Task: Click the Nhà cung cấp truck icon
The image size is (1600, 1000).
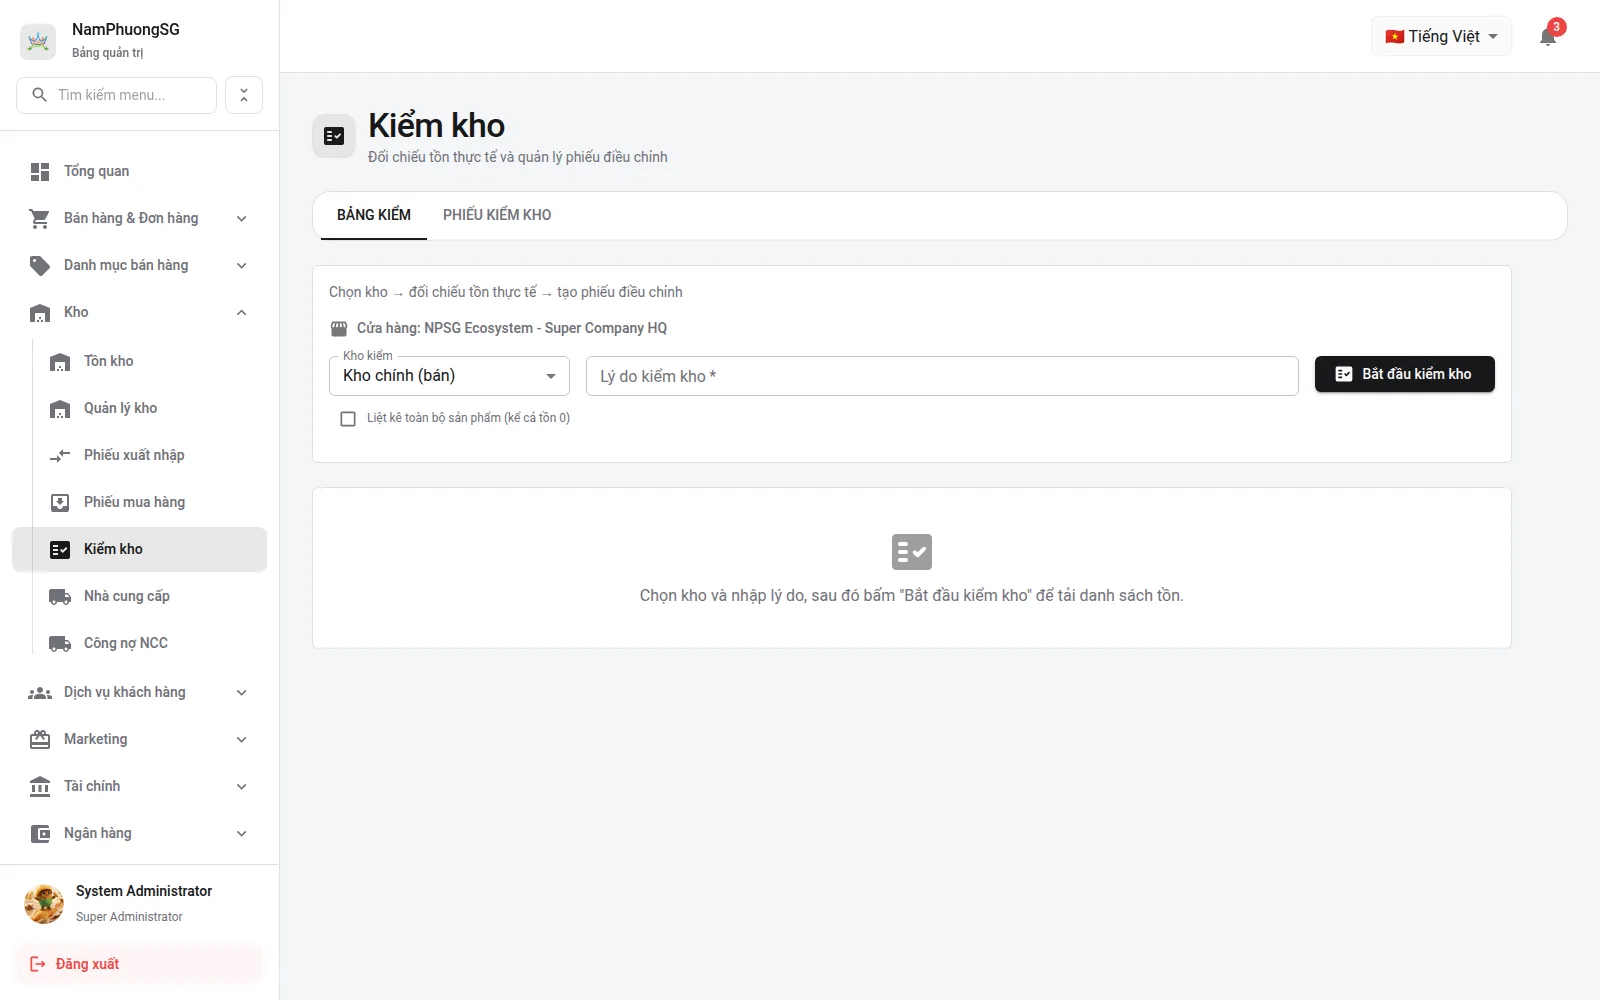Action: coord(60,597)
